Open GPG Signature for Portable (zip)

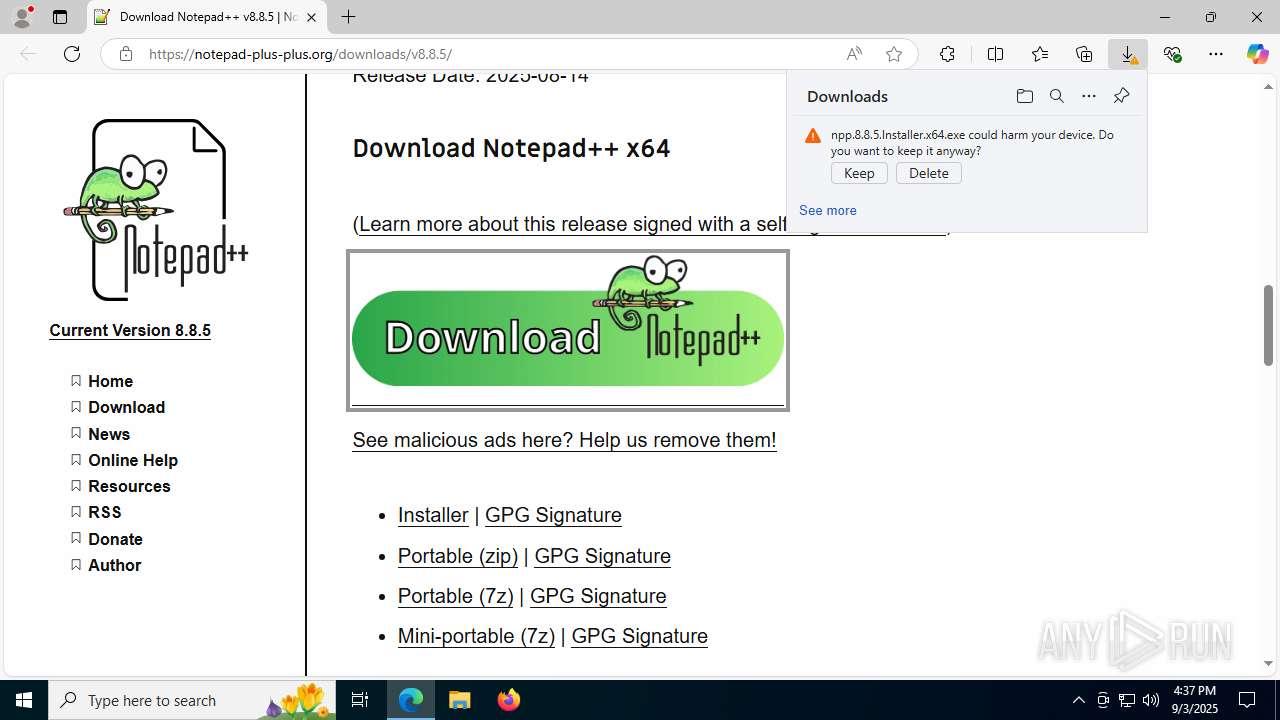tap(602, 556)
